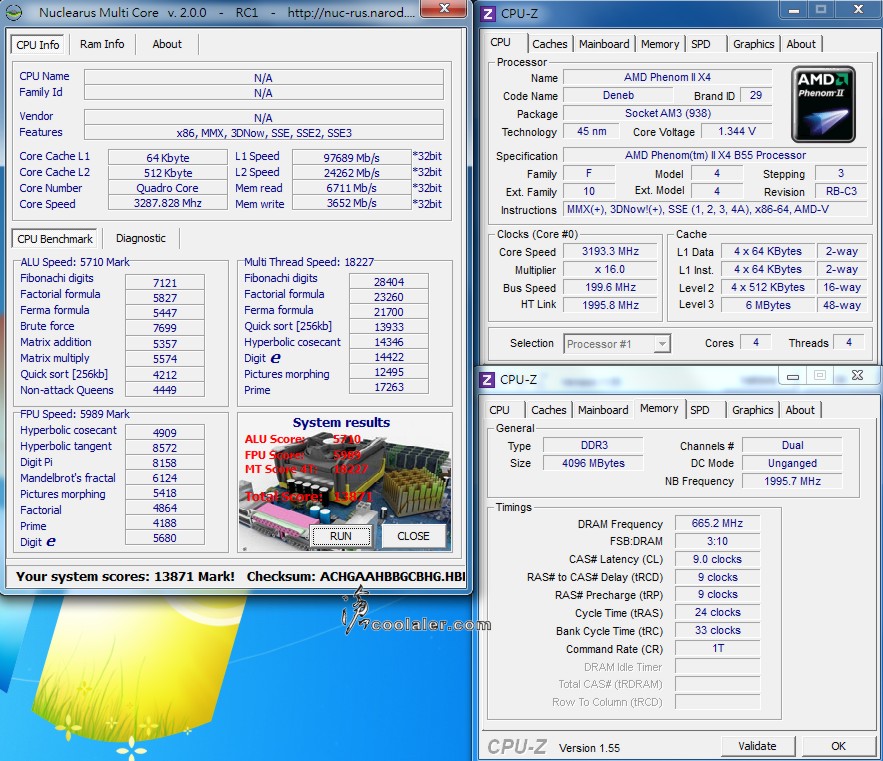This screenshot has width=883, height=761.
Task: Switch to the Diagnostic tab
Action: (x=141, y=238)
